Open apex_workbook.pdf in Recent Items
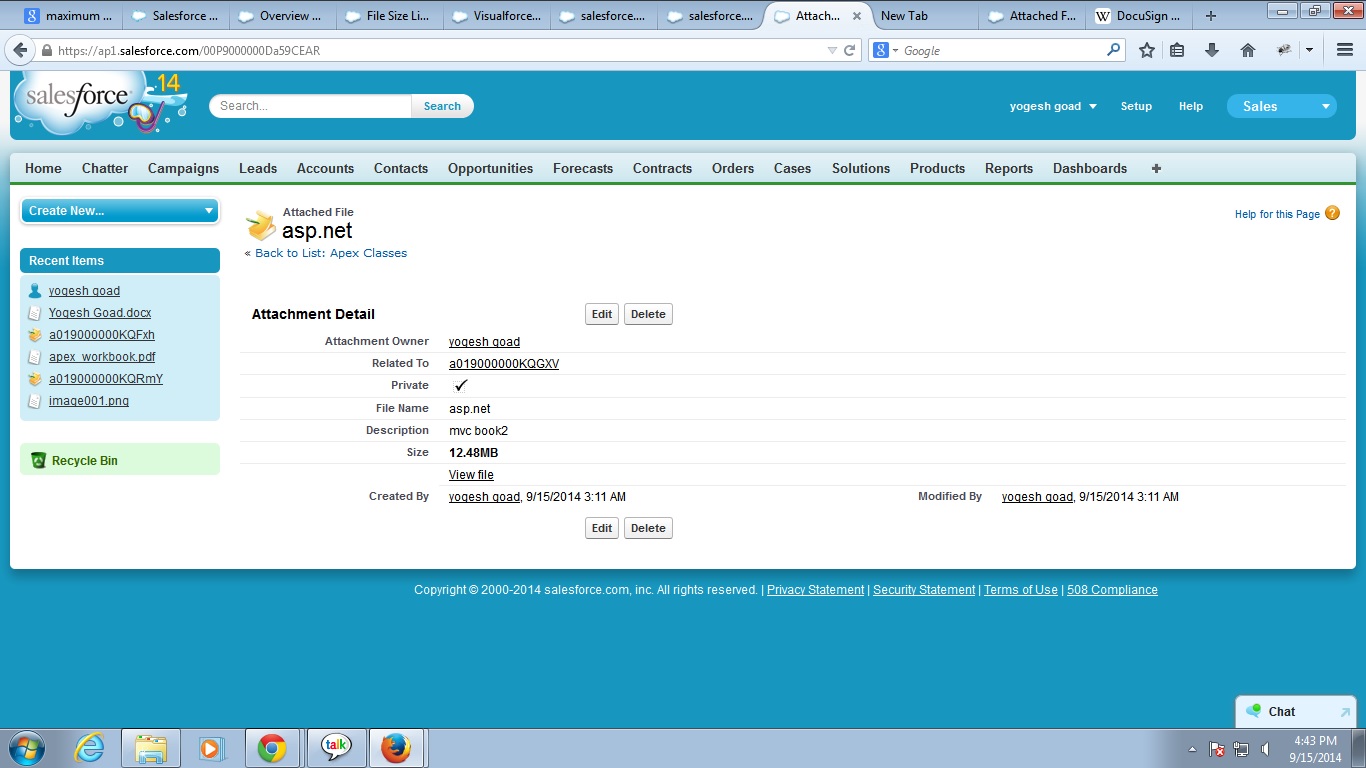This screenshot has width=1366, height=768. click(x=102, y=357)
